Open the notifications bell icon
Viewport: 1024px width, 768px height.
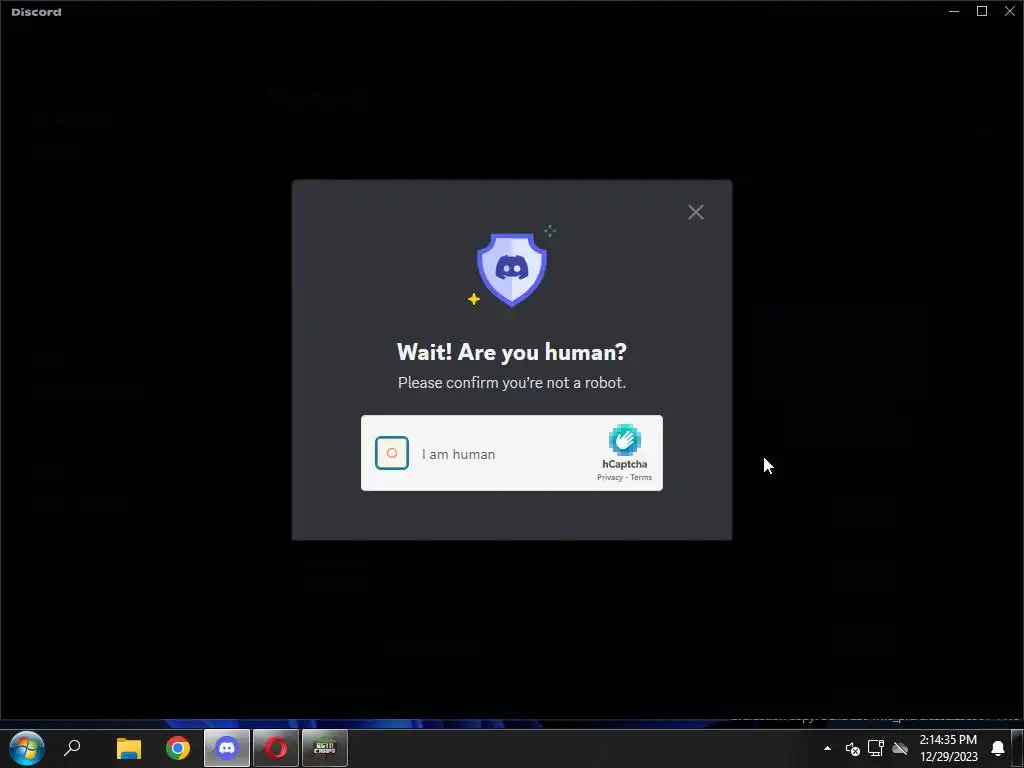pyautogui.click(x=998, y=748)
